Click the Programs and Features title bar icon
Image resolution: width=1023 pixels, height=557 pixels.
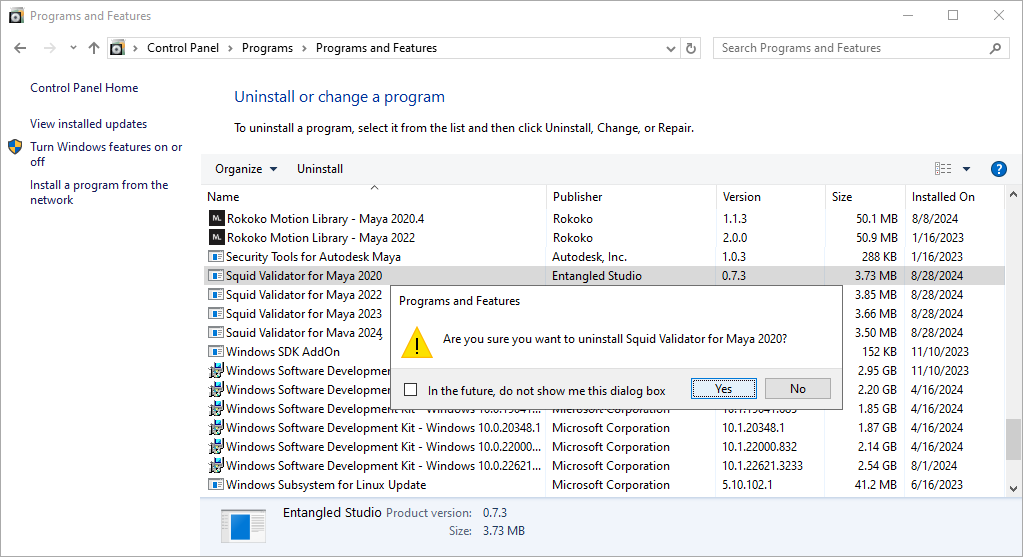tap(16, 16)
